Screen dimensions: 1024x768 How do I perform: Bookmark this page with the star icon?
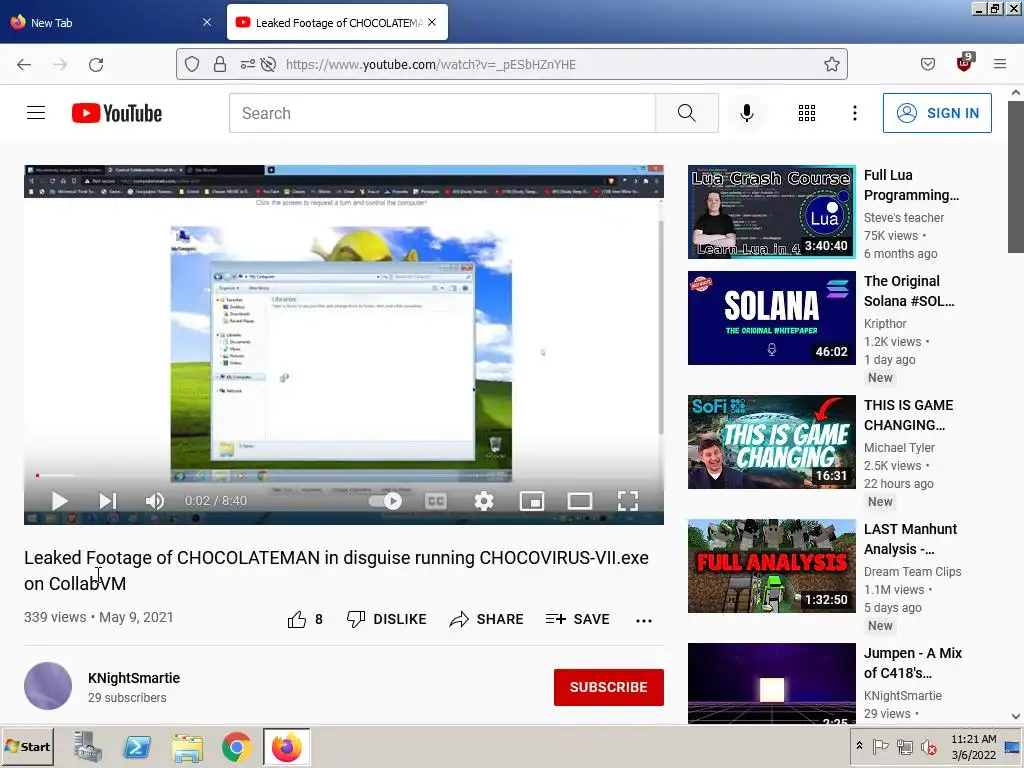pyautogui.click(x=831, y=64)
